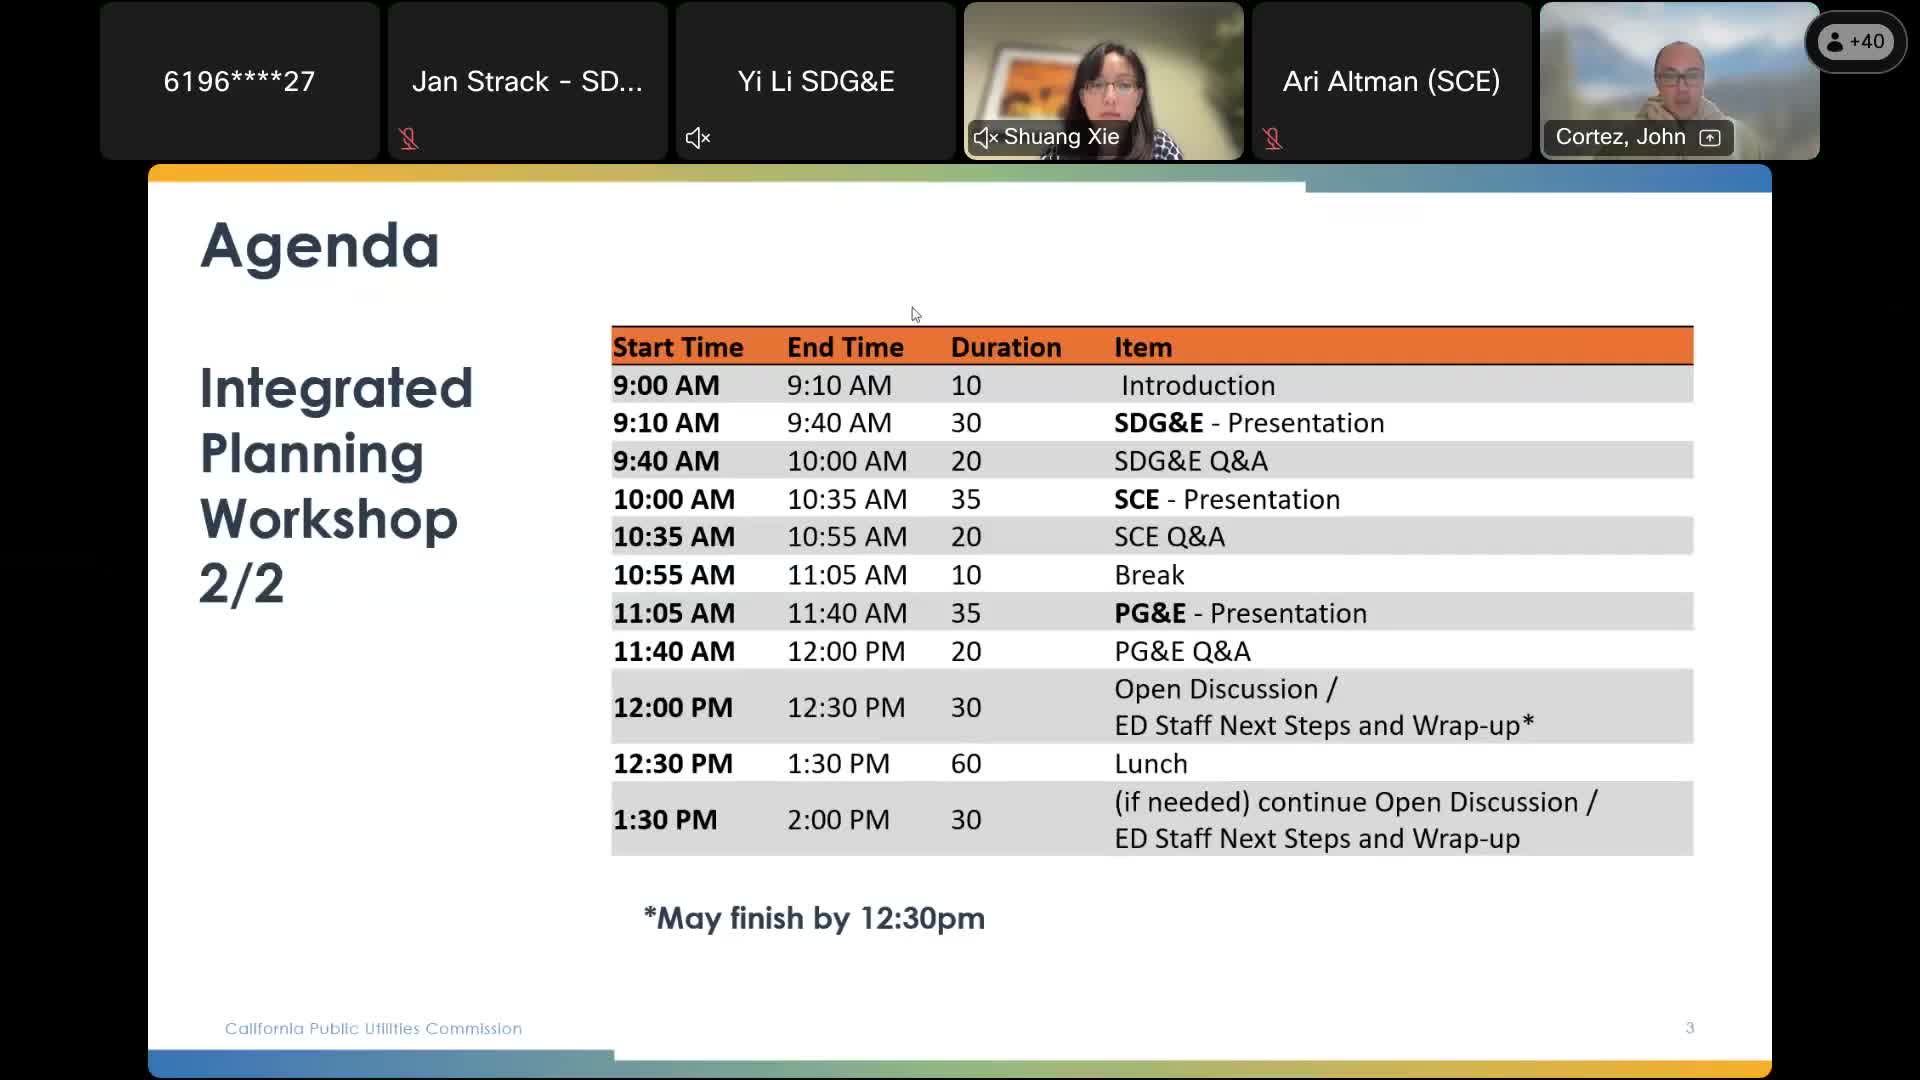Image resolution: width=1920 pixels, height=1080 pixels.
Task: Click the Agenda slide title
Action: (x=320, y=245)
